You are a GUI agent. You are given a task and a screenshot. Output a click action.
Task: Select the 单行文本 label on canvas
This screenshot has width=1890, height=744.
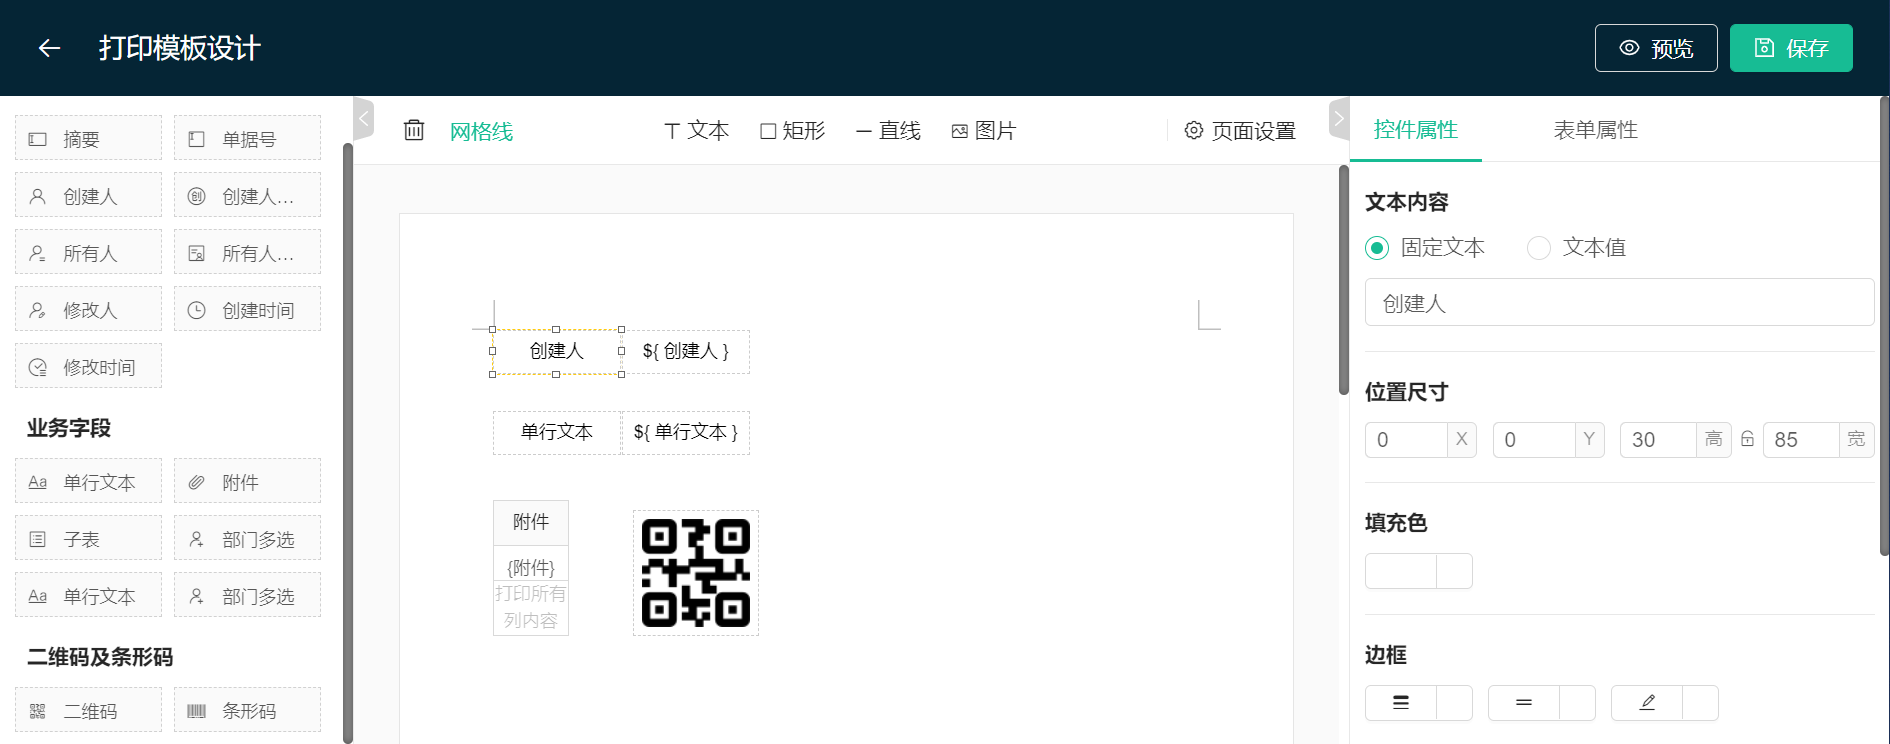click(x=557, y=432)
